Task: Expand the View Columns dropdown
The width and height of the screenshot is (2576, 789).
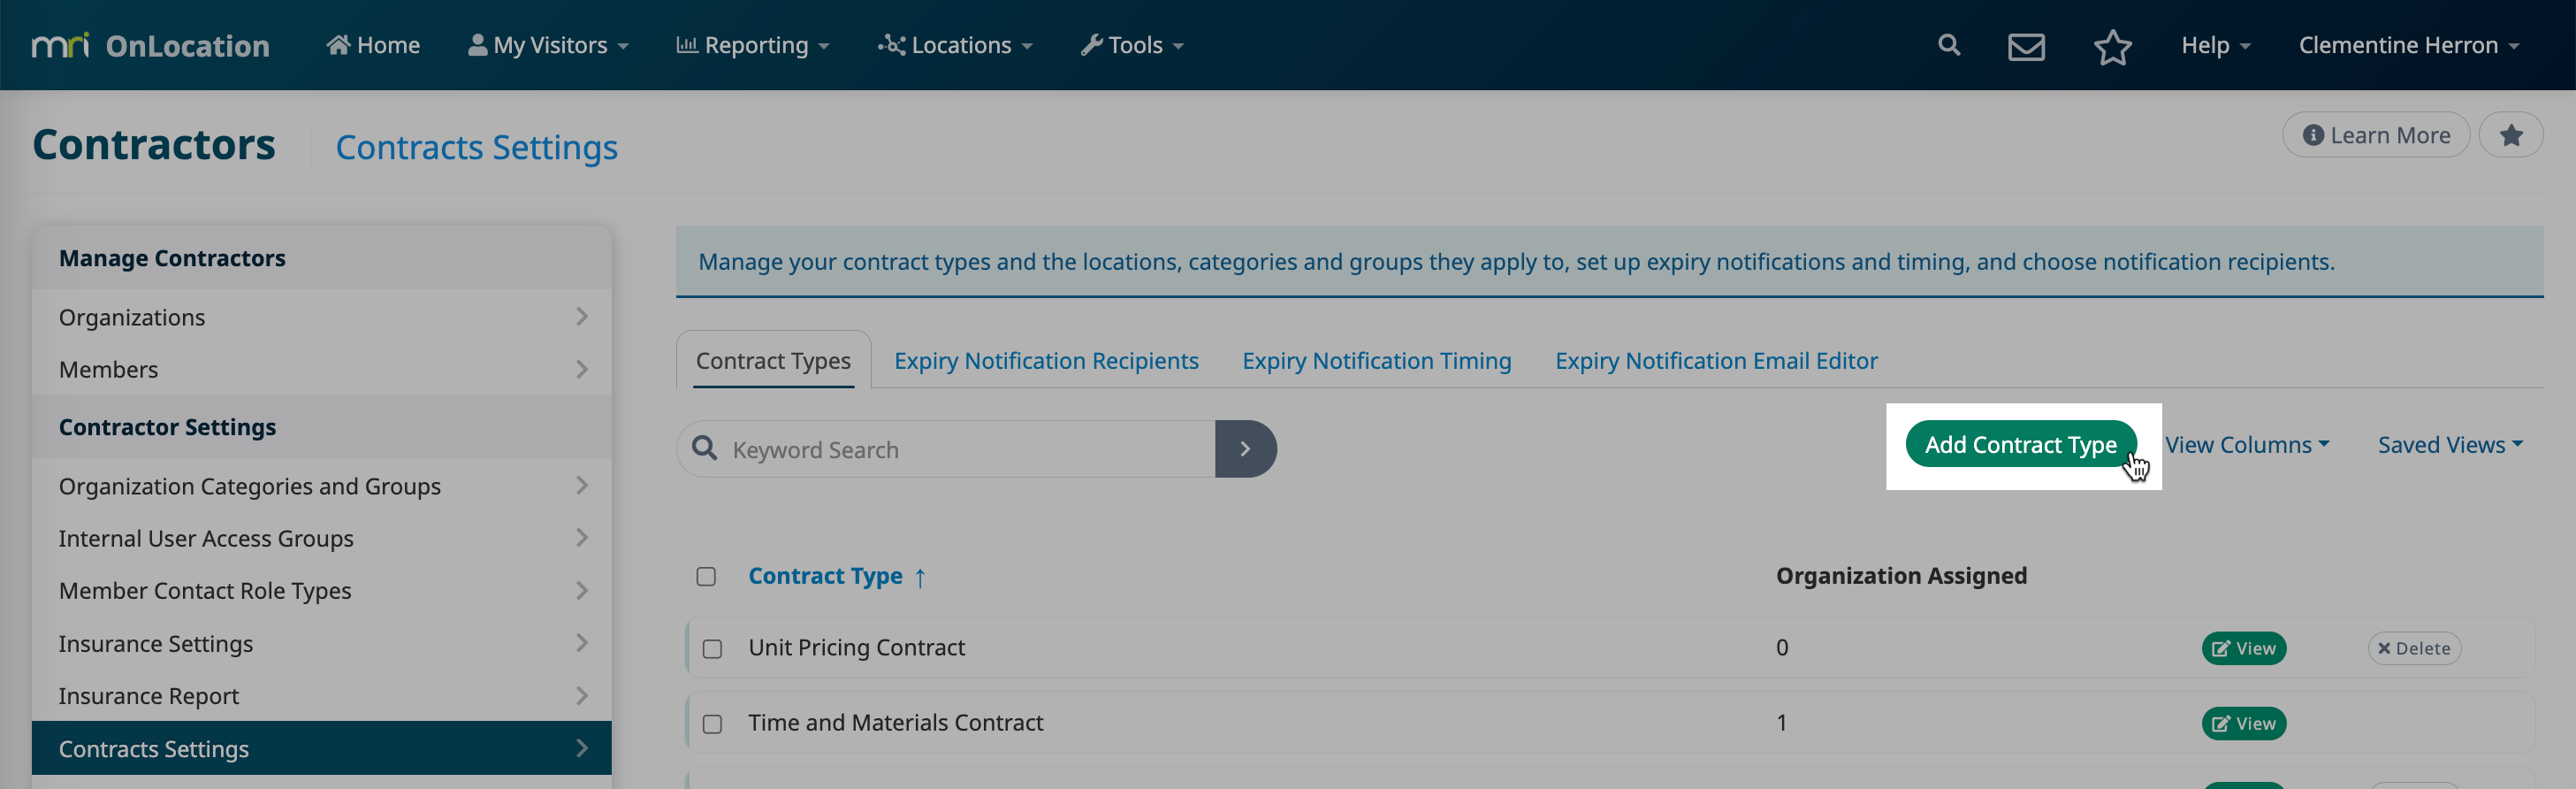Action: click(x=2247, y=444)
